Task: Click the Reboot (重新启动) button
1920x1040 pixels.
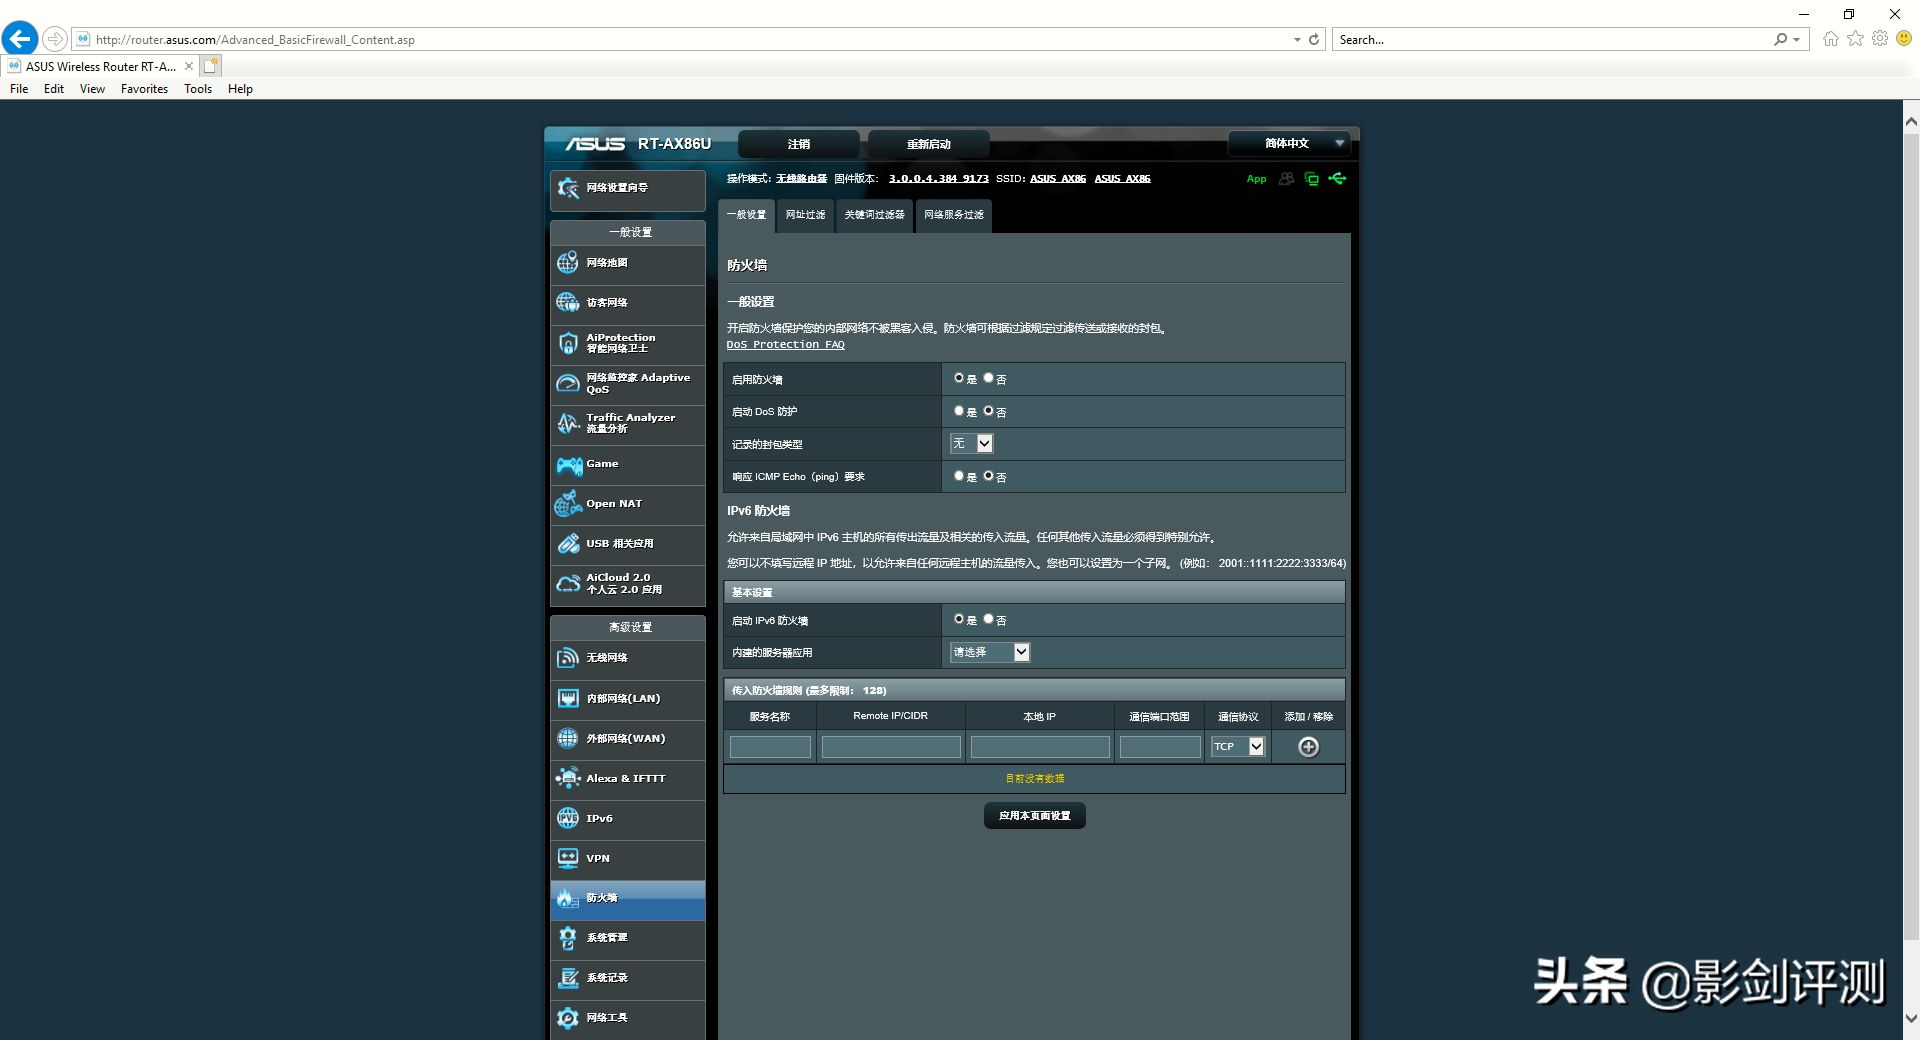Action: coord(929,144)
